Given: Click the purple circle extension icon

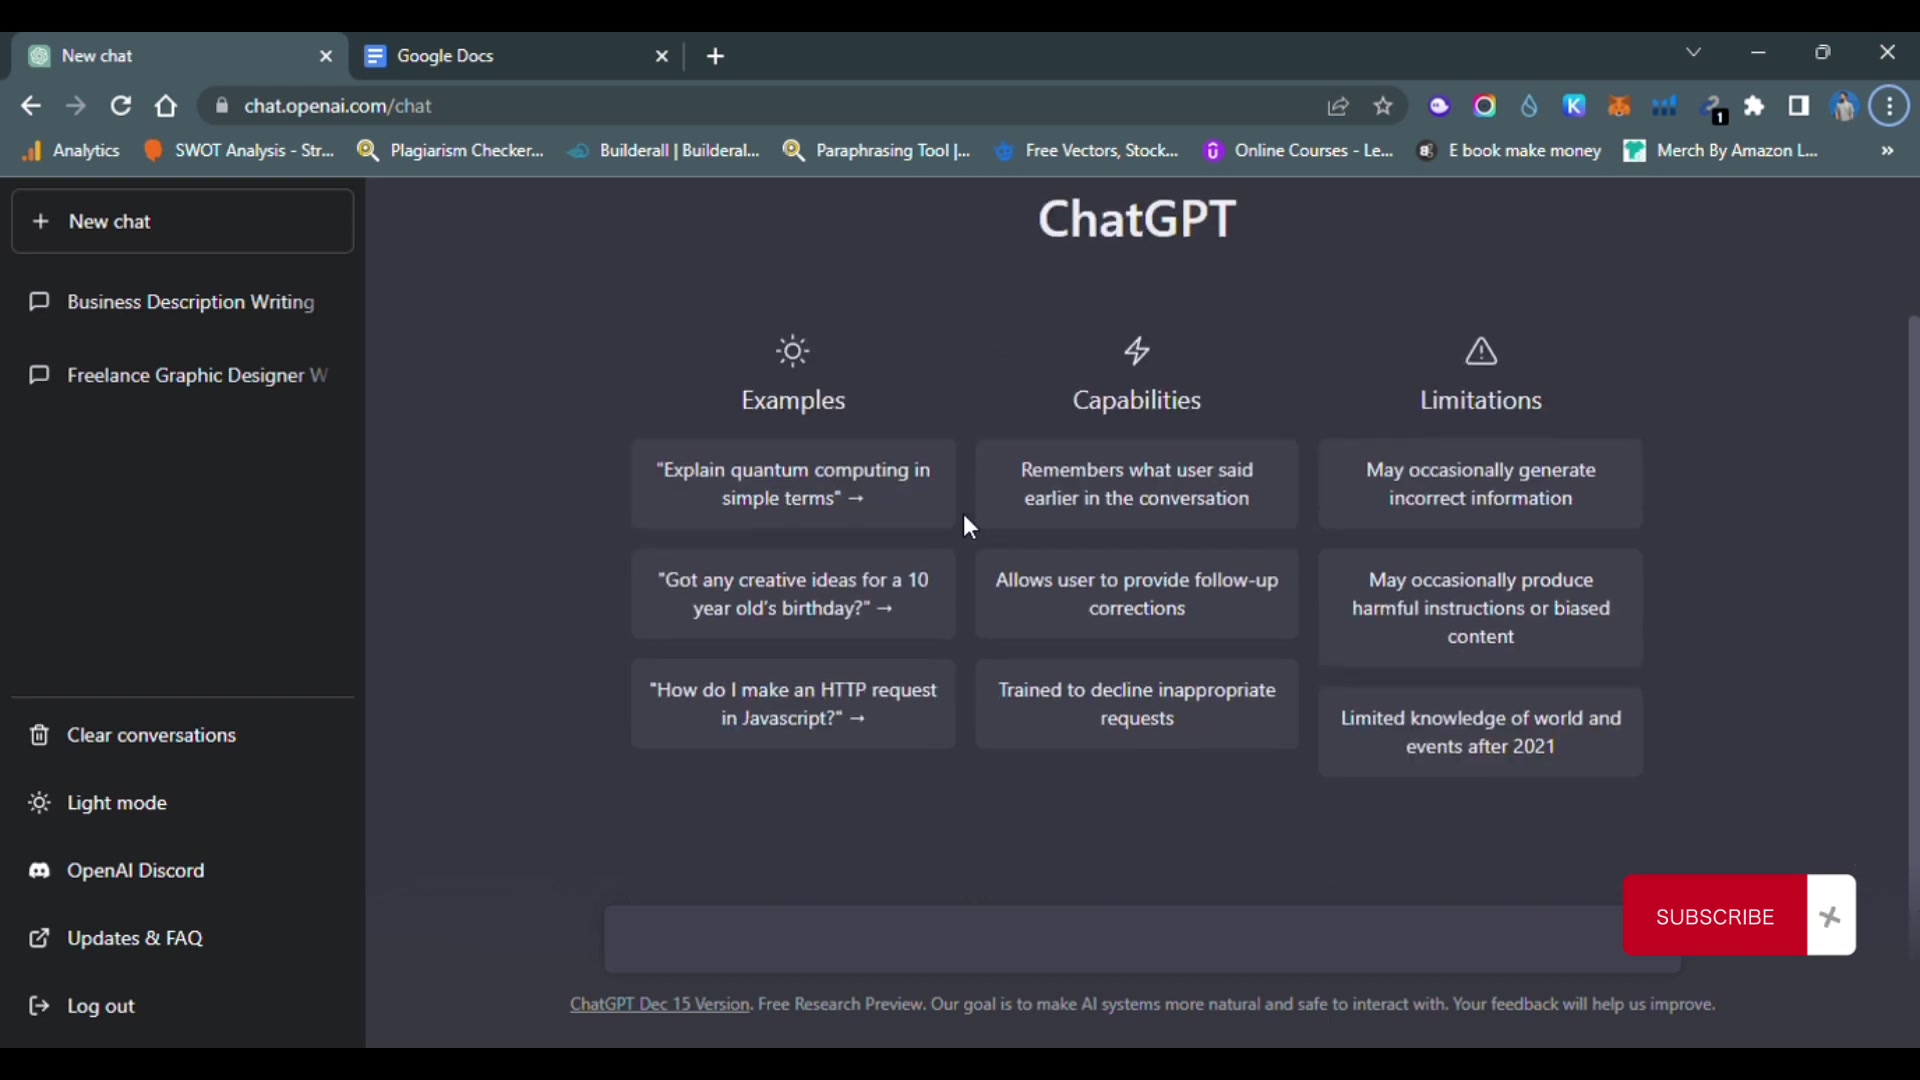Looking at the screenshot, I should point(1440,106).
